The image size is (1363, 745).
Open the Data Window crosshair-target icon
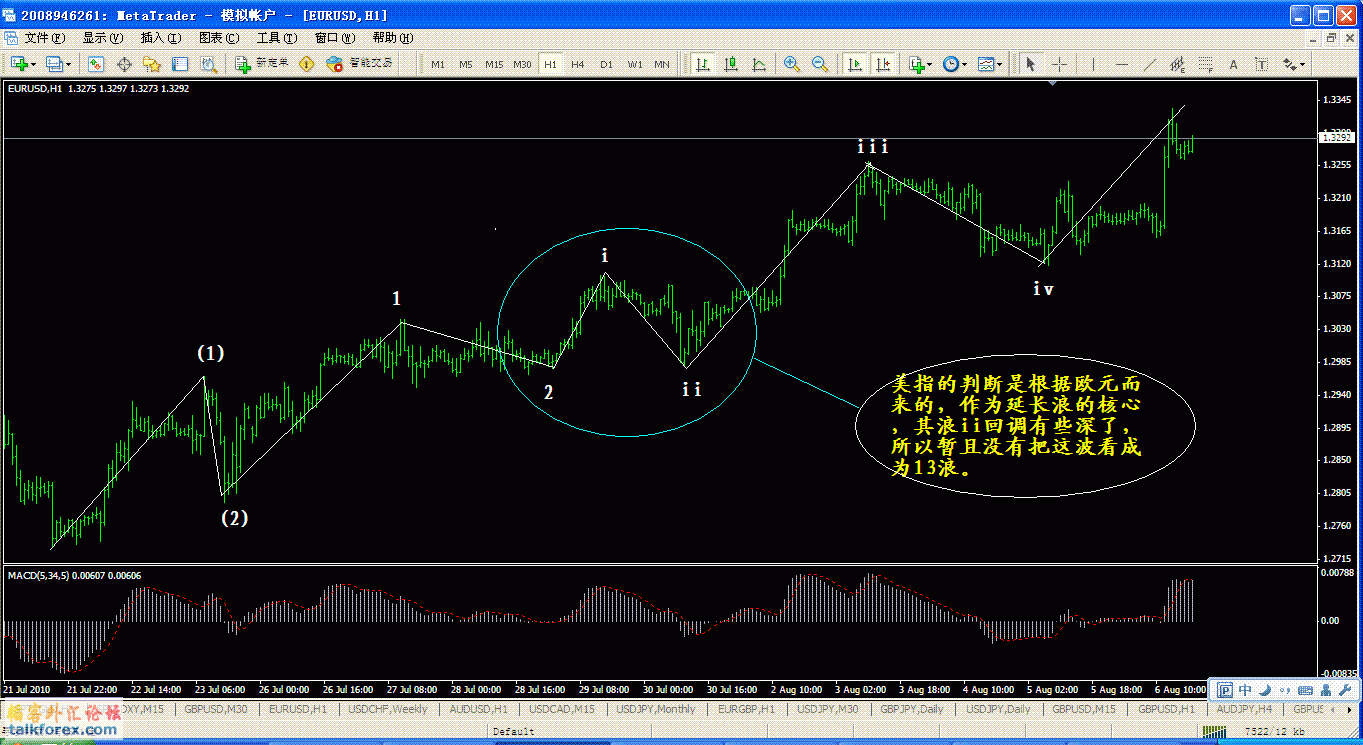124,64
